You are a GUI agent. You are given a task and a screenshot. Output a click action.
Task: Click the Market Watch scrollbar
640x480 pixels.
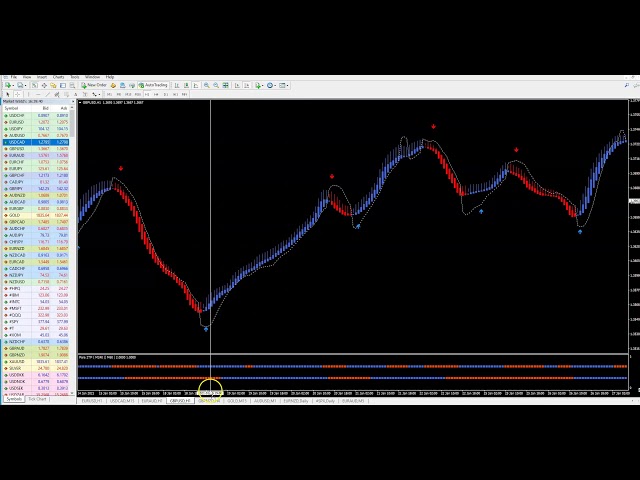(x=72, y=250)
